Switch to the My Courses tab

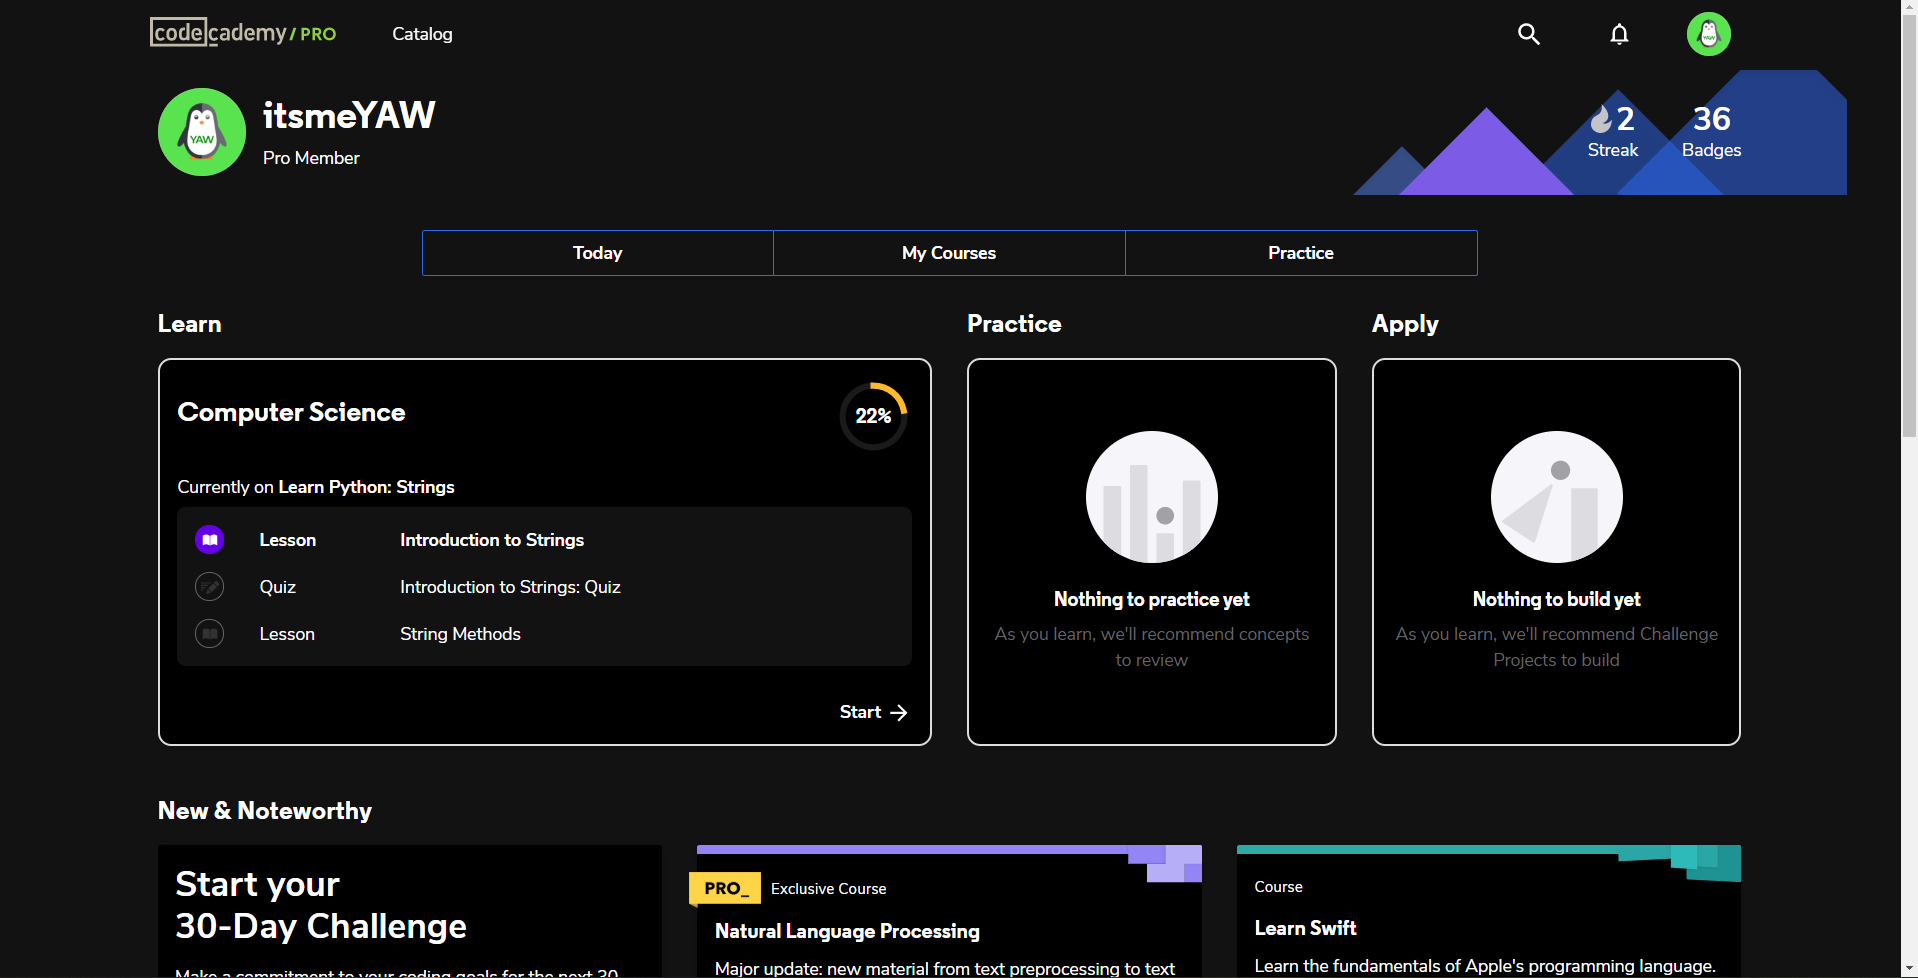click(x=948, y=252)
